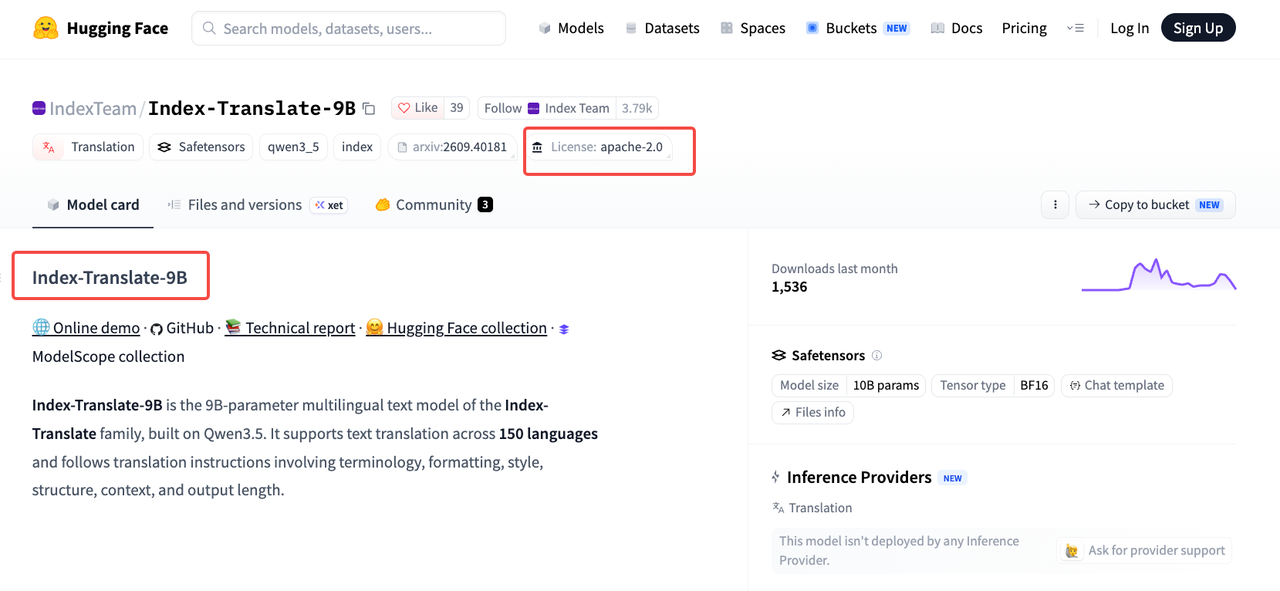The height and width of the screenshot is (591, 1280).
Task: Select the index tag
Action: (x=357, y=147)
